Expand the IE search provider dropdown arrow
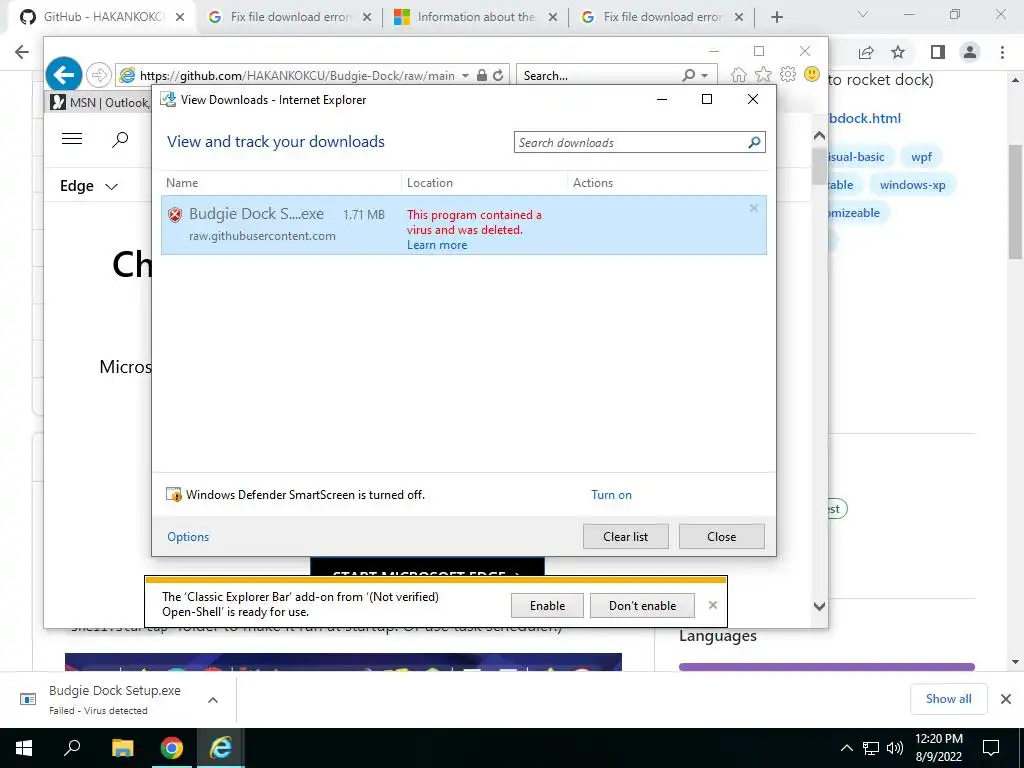Screen dimensions: 1024x768 (705, 76)
